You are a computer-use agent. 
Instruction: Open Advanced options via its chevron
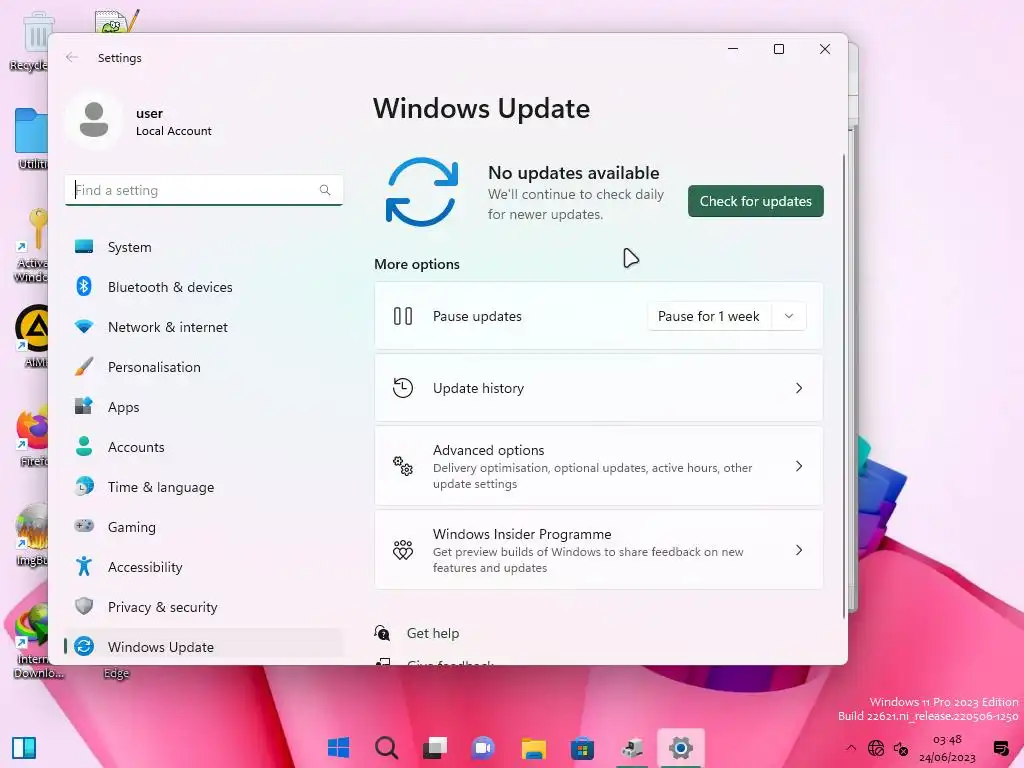click(x=799, y=466)
